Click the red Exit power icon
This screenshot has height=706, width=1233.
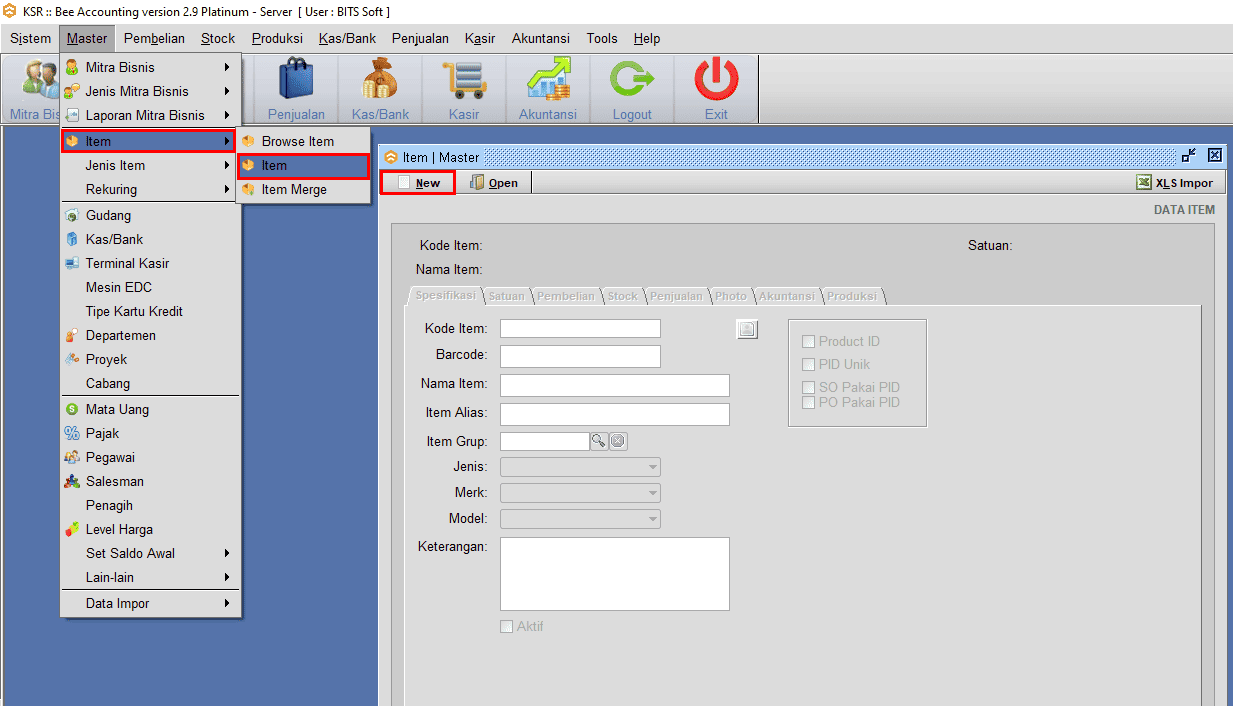click(x=716, y=80)
